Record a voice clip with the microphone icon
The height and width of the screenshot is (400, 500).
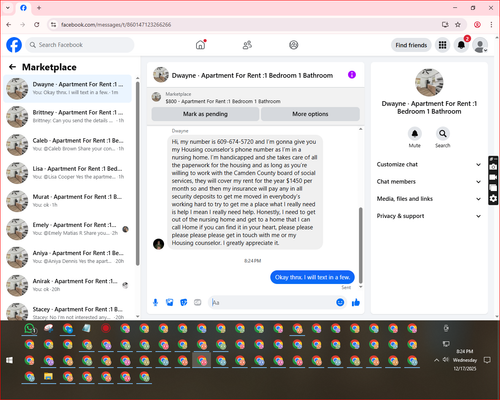(x=155, y=302)
